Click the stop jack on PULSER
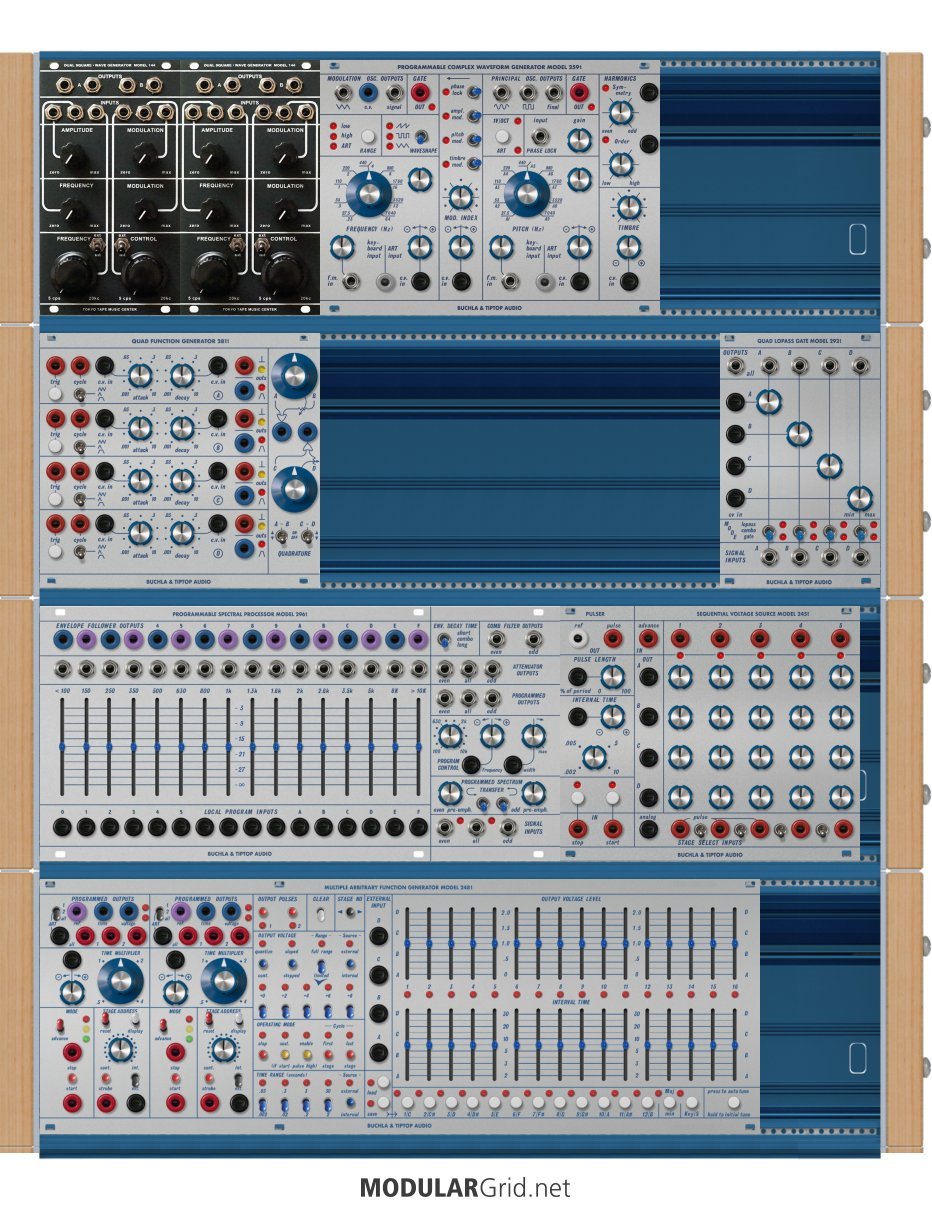The width and height of the screenshot is (932, 1209). tap(578, 828)
